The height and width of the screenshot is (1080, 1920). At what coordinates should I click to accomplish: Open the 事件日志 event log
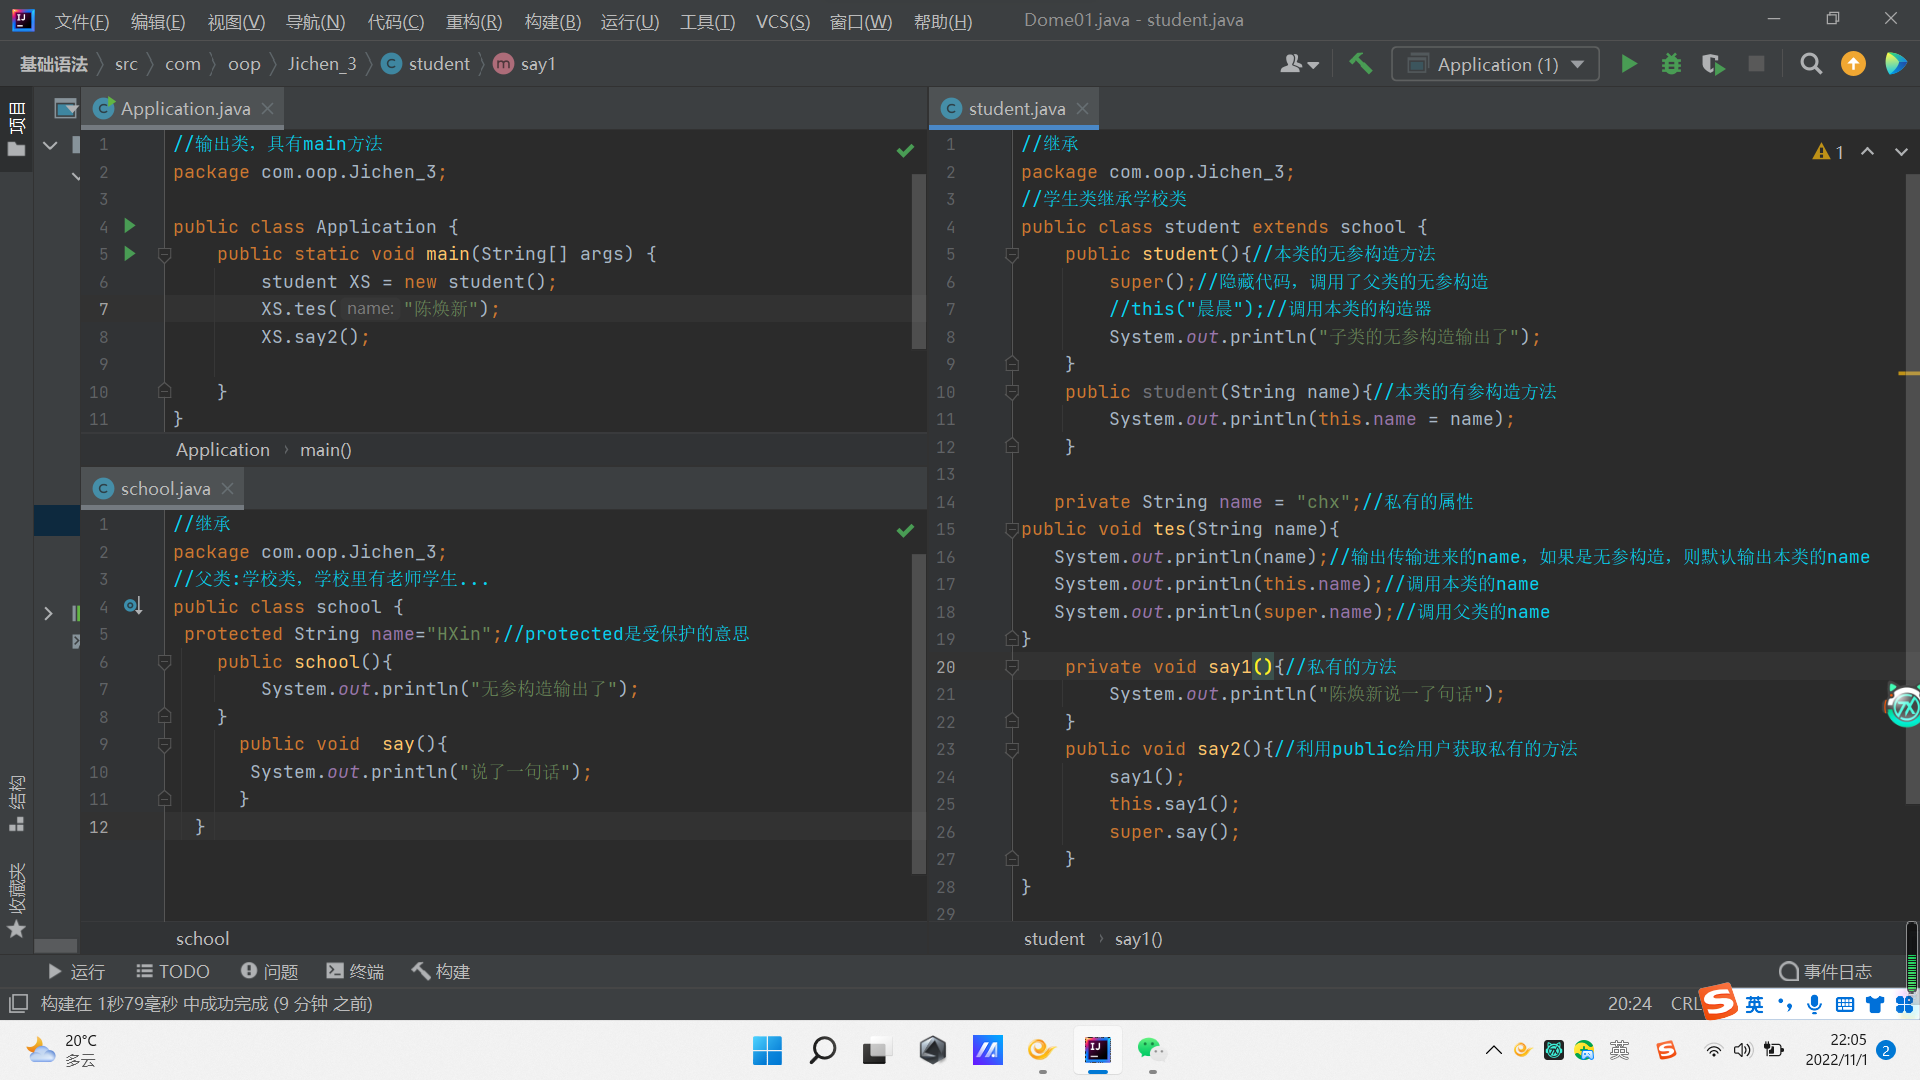(1826, 971)
